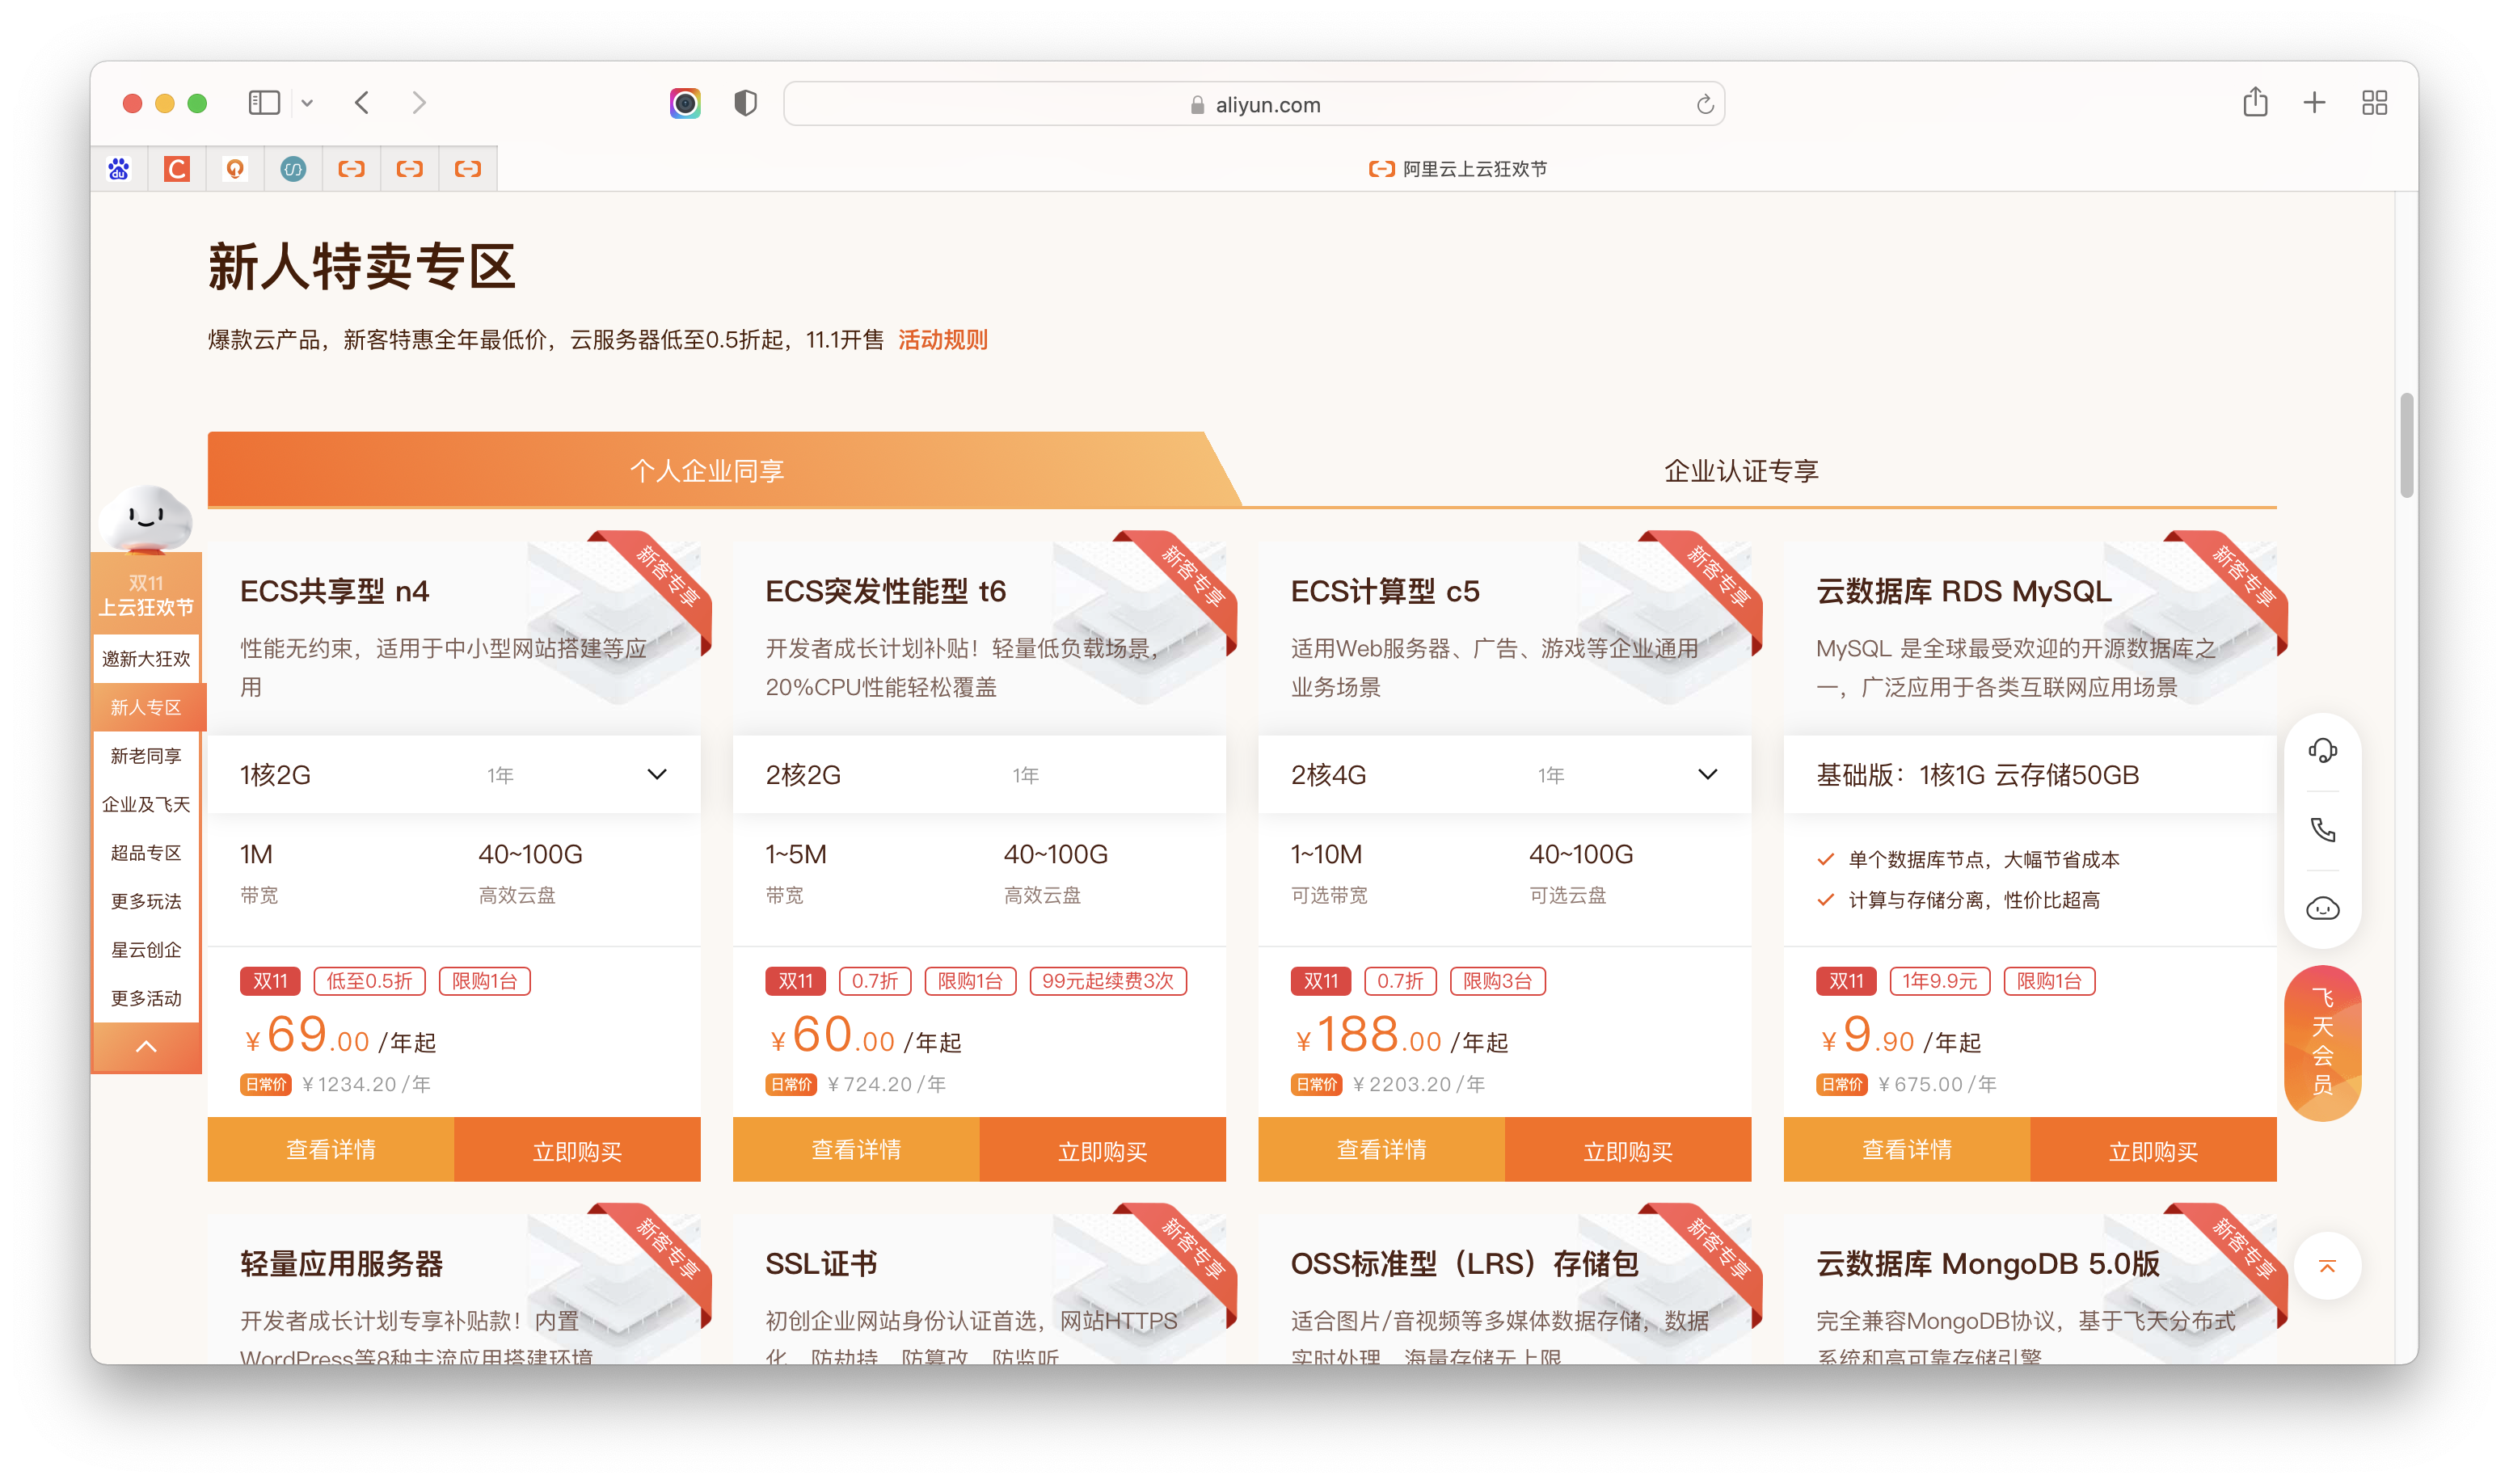Go back to previous page
This screenshot has width=2509, height=1484.
click(362, 103)
